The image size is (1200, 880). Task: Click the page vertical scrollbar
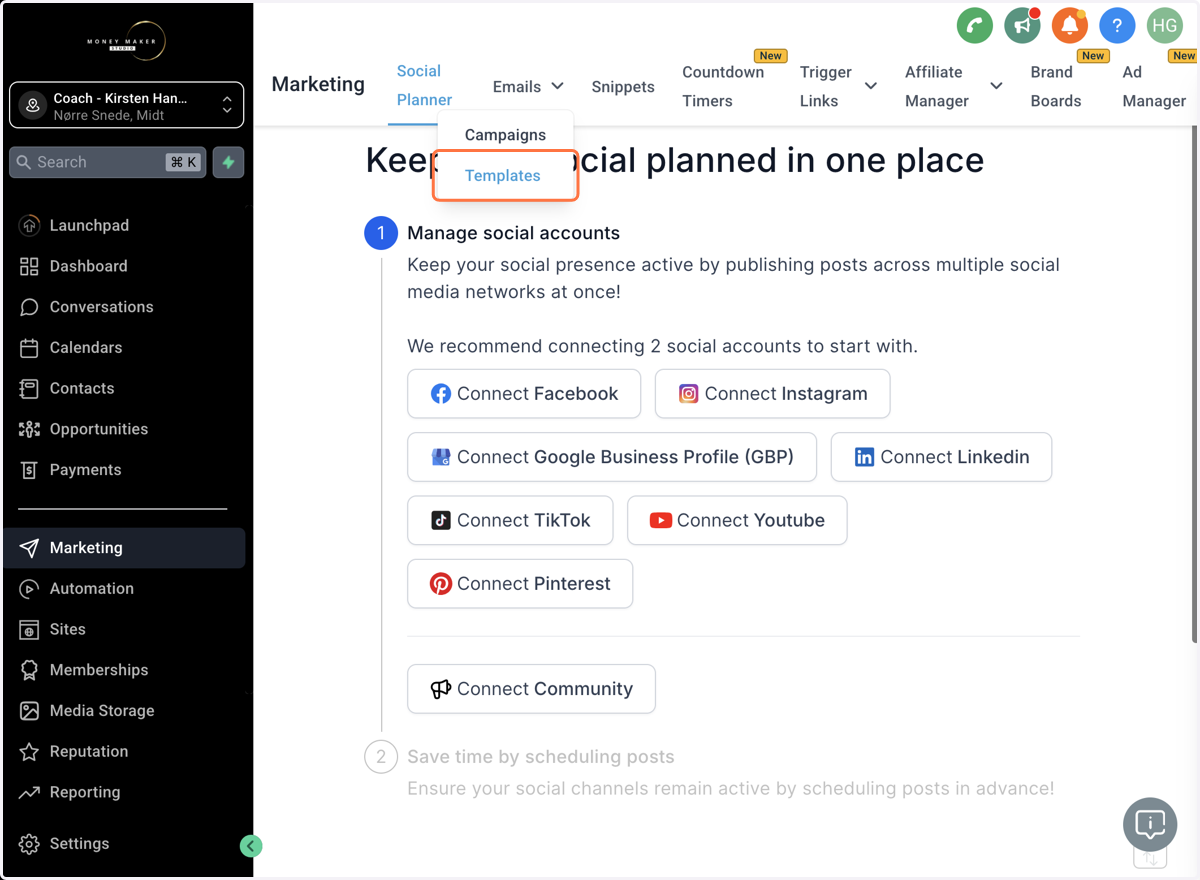pyautogui.click(x=1195, y=385)
